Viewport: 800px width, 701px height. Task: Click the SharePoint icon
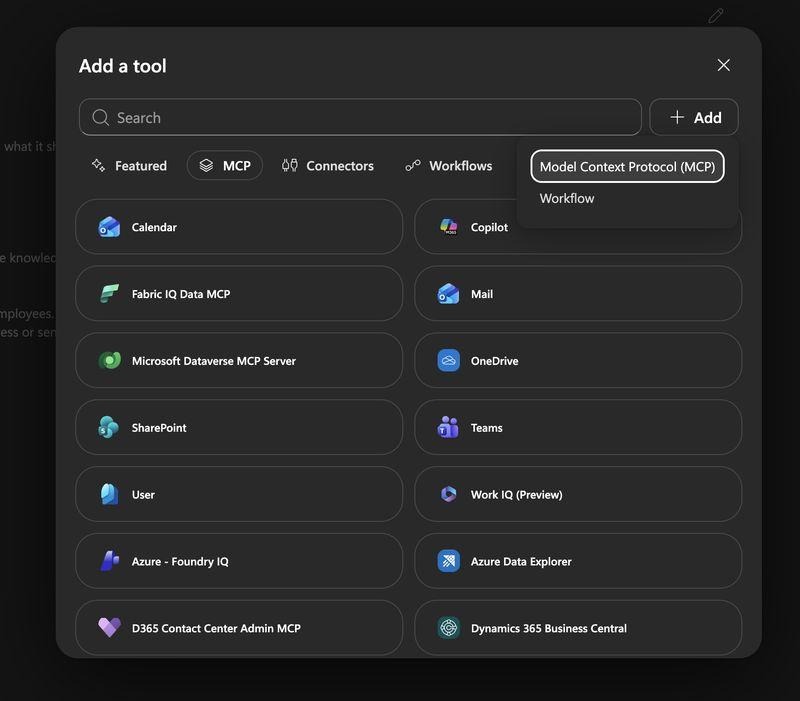pos(109,428)
